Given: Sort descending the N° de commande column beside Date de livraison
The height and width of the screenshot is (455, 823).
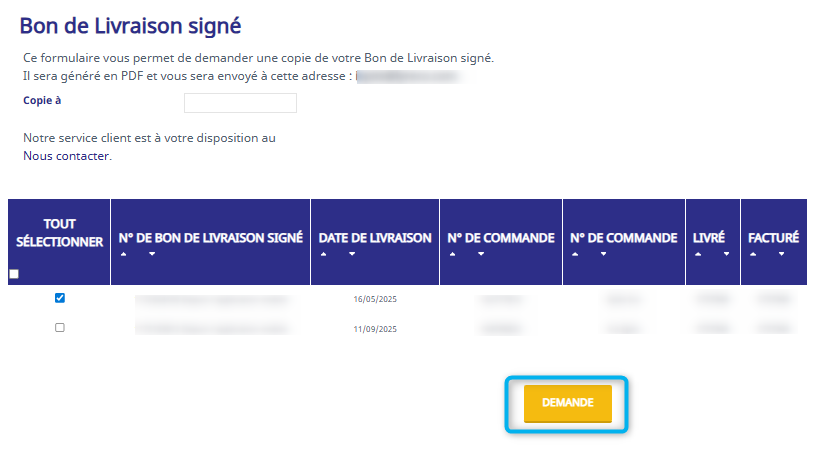Looking at the screenshot, I should (480, 254).
